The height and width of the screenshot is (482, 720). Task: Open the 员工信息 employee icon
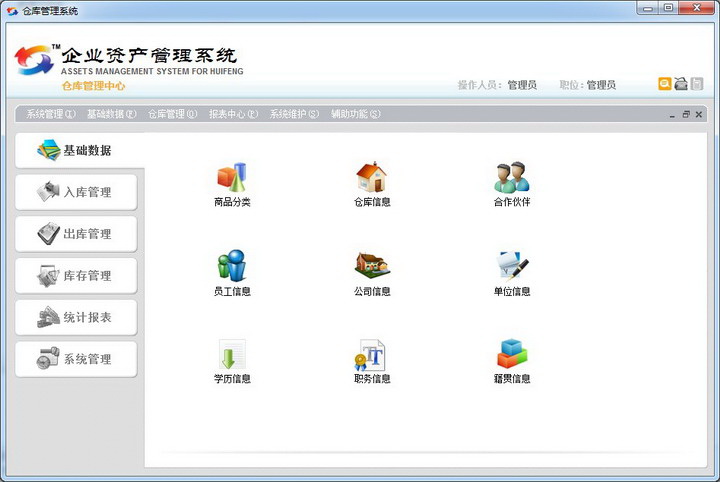point(231,266)
